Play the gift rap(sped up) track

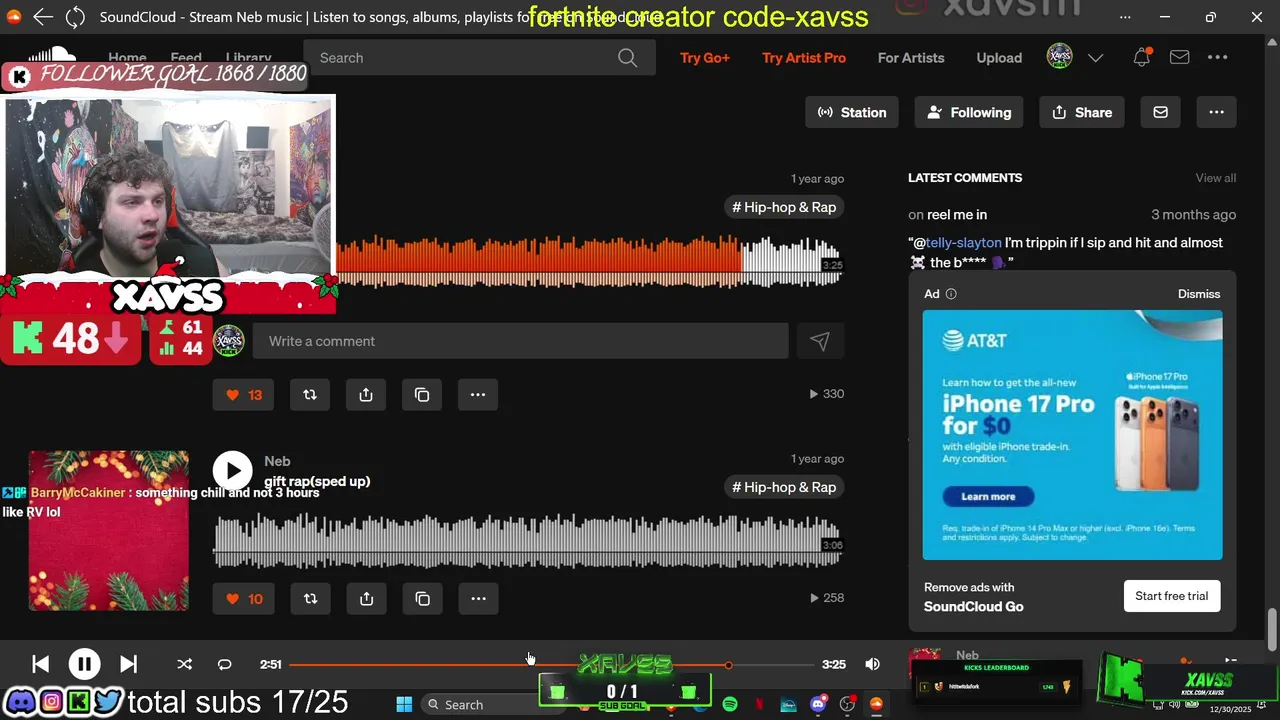pos(233,471)
